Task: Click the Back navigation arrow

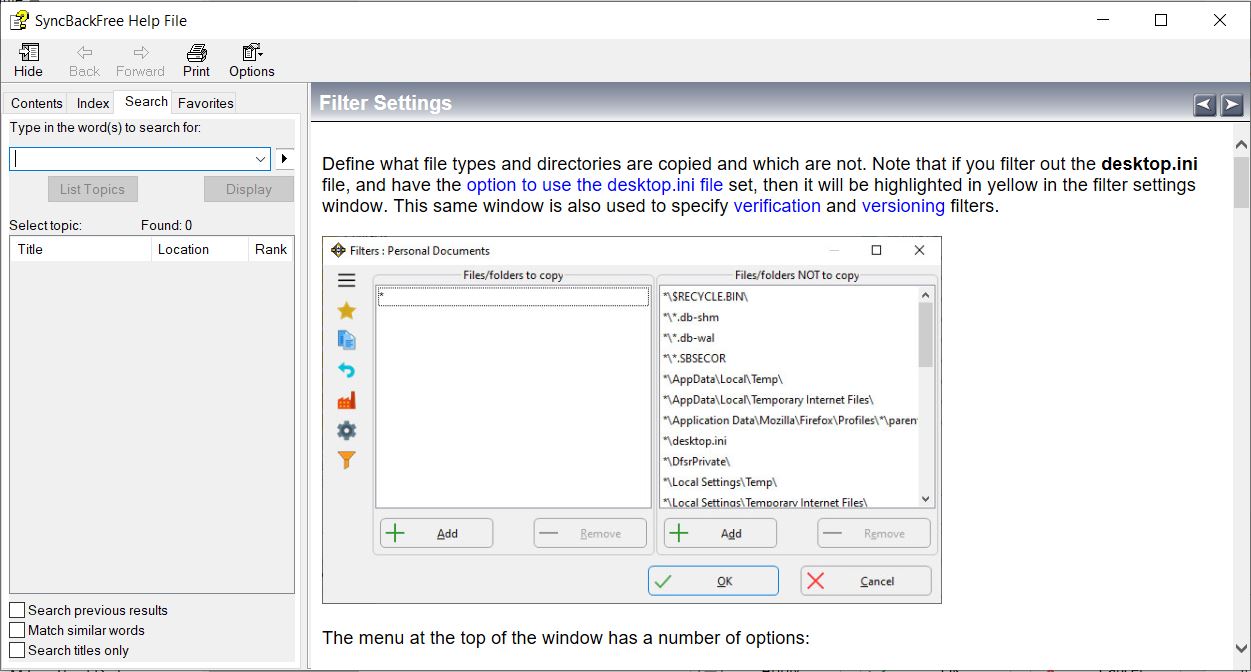Action: (84, 61)
